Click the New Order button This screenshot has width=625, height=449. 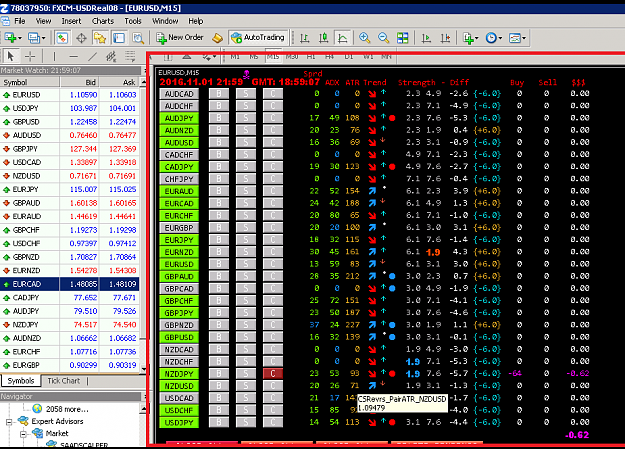[x=179, y=37]
